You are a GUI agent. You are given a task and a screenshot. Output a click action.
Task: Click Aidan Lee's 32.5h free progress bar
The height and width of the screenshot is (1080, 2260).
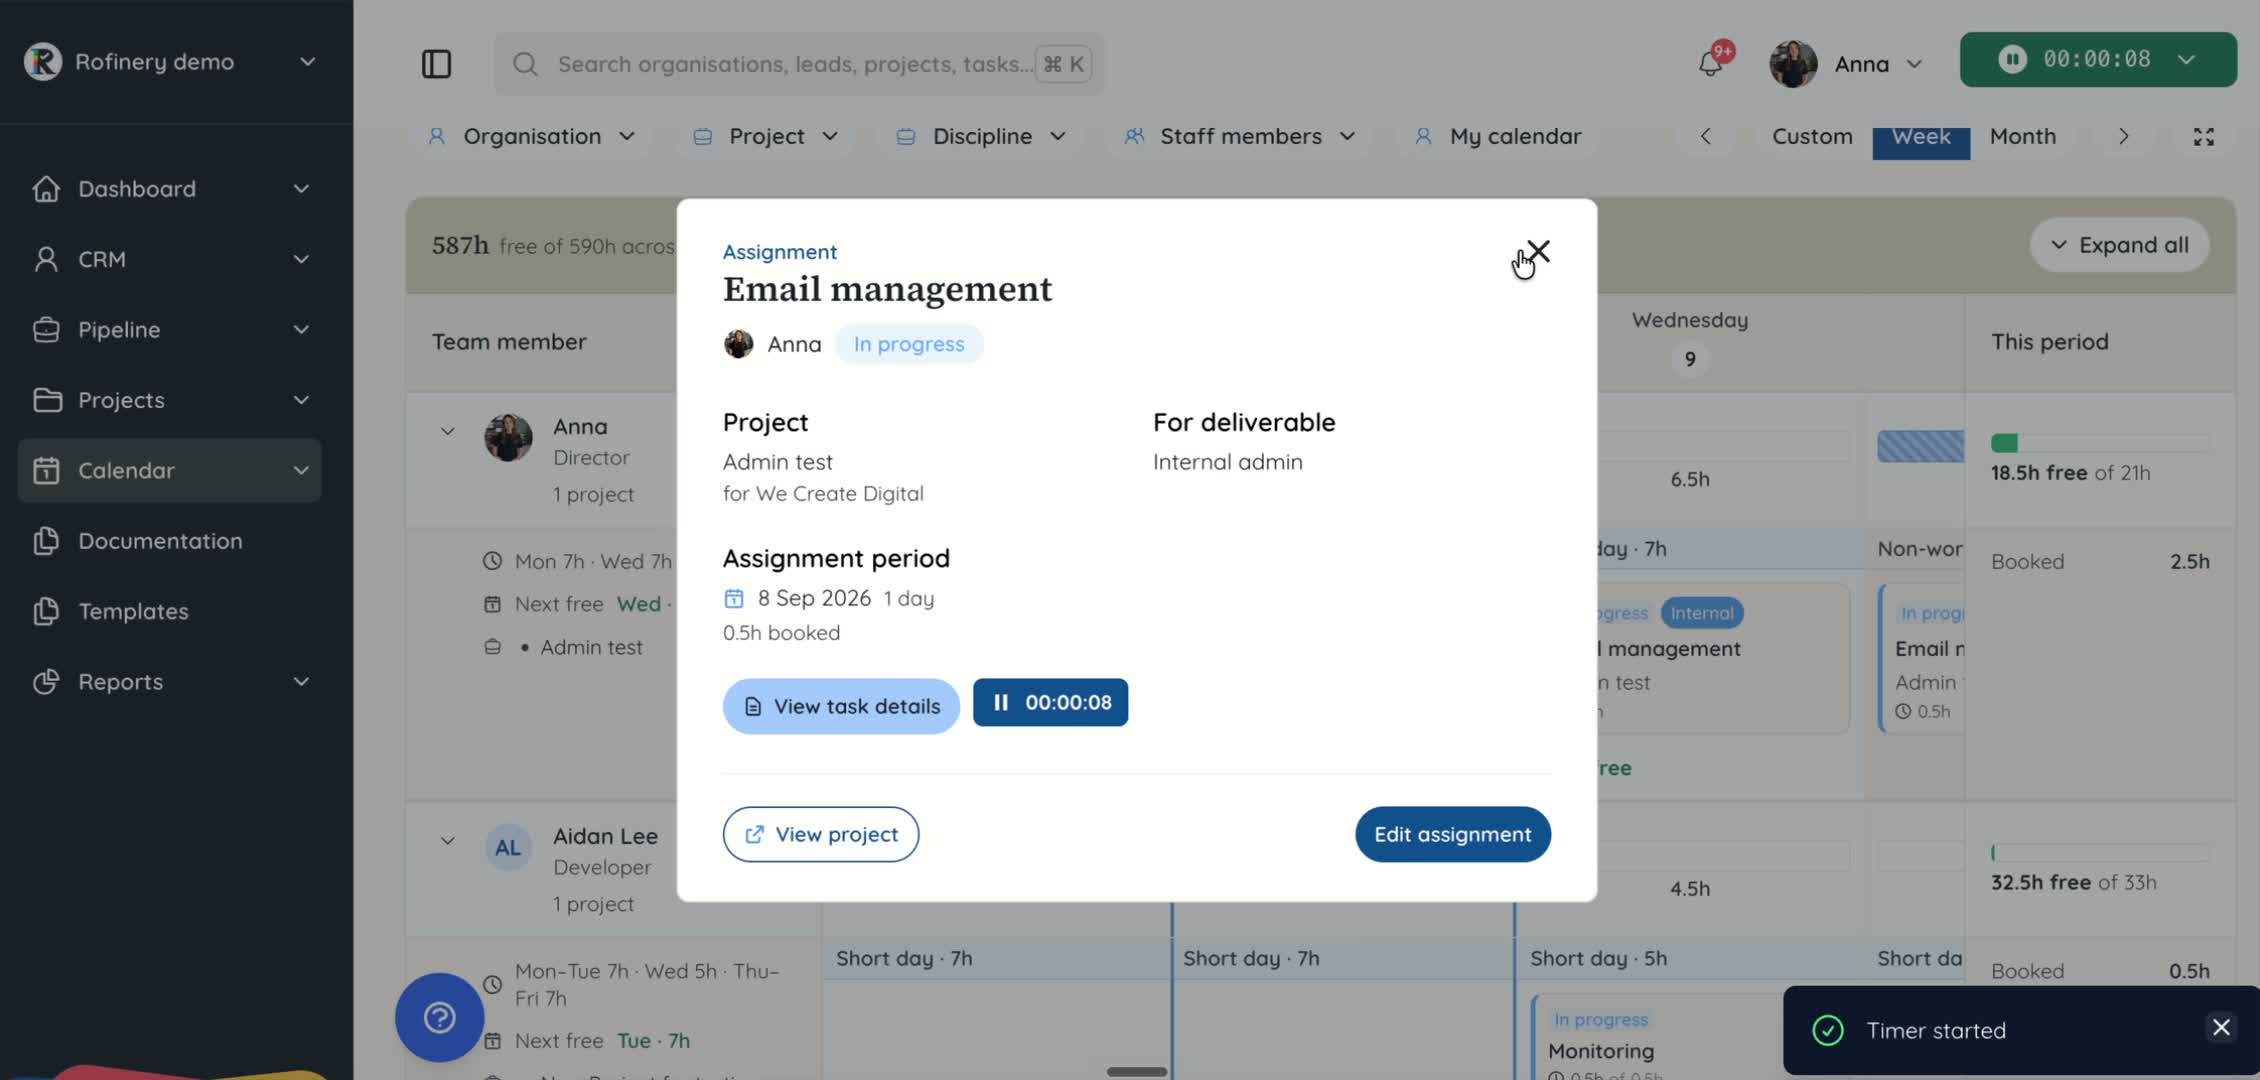point(2100,853)
